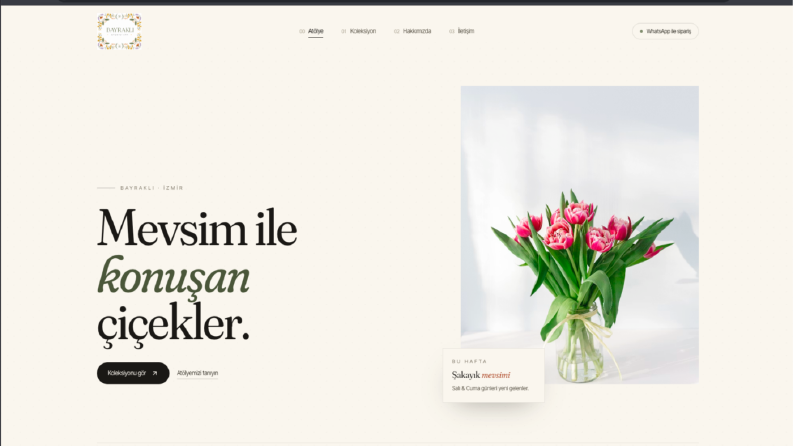
Task: Click the Bayraklı floral logo
Action: coord(119,31)
